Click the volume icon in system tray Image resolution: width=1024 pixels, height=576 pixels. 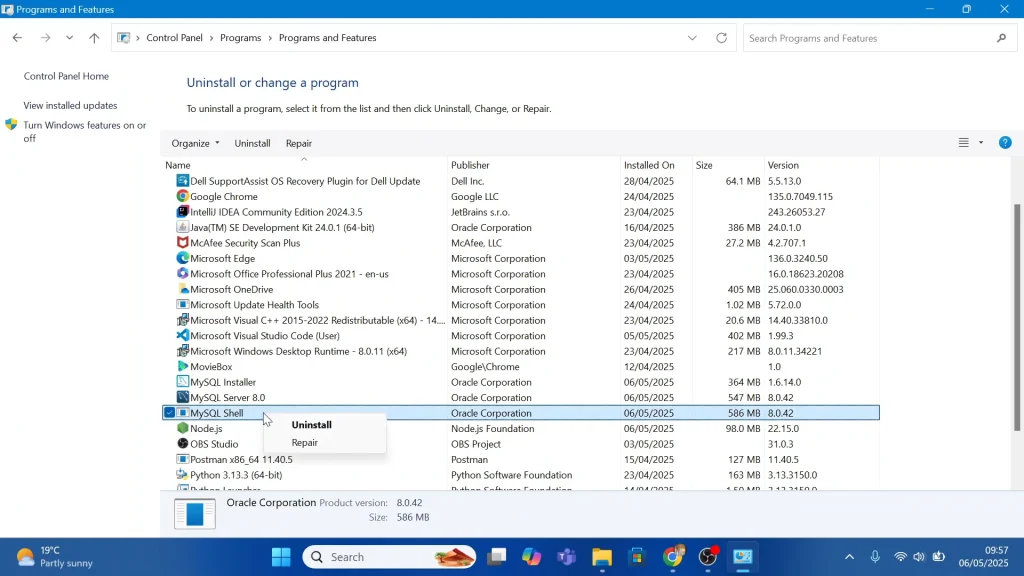[919, 556]
